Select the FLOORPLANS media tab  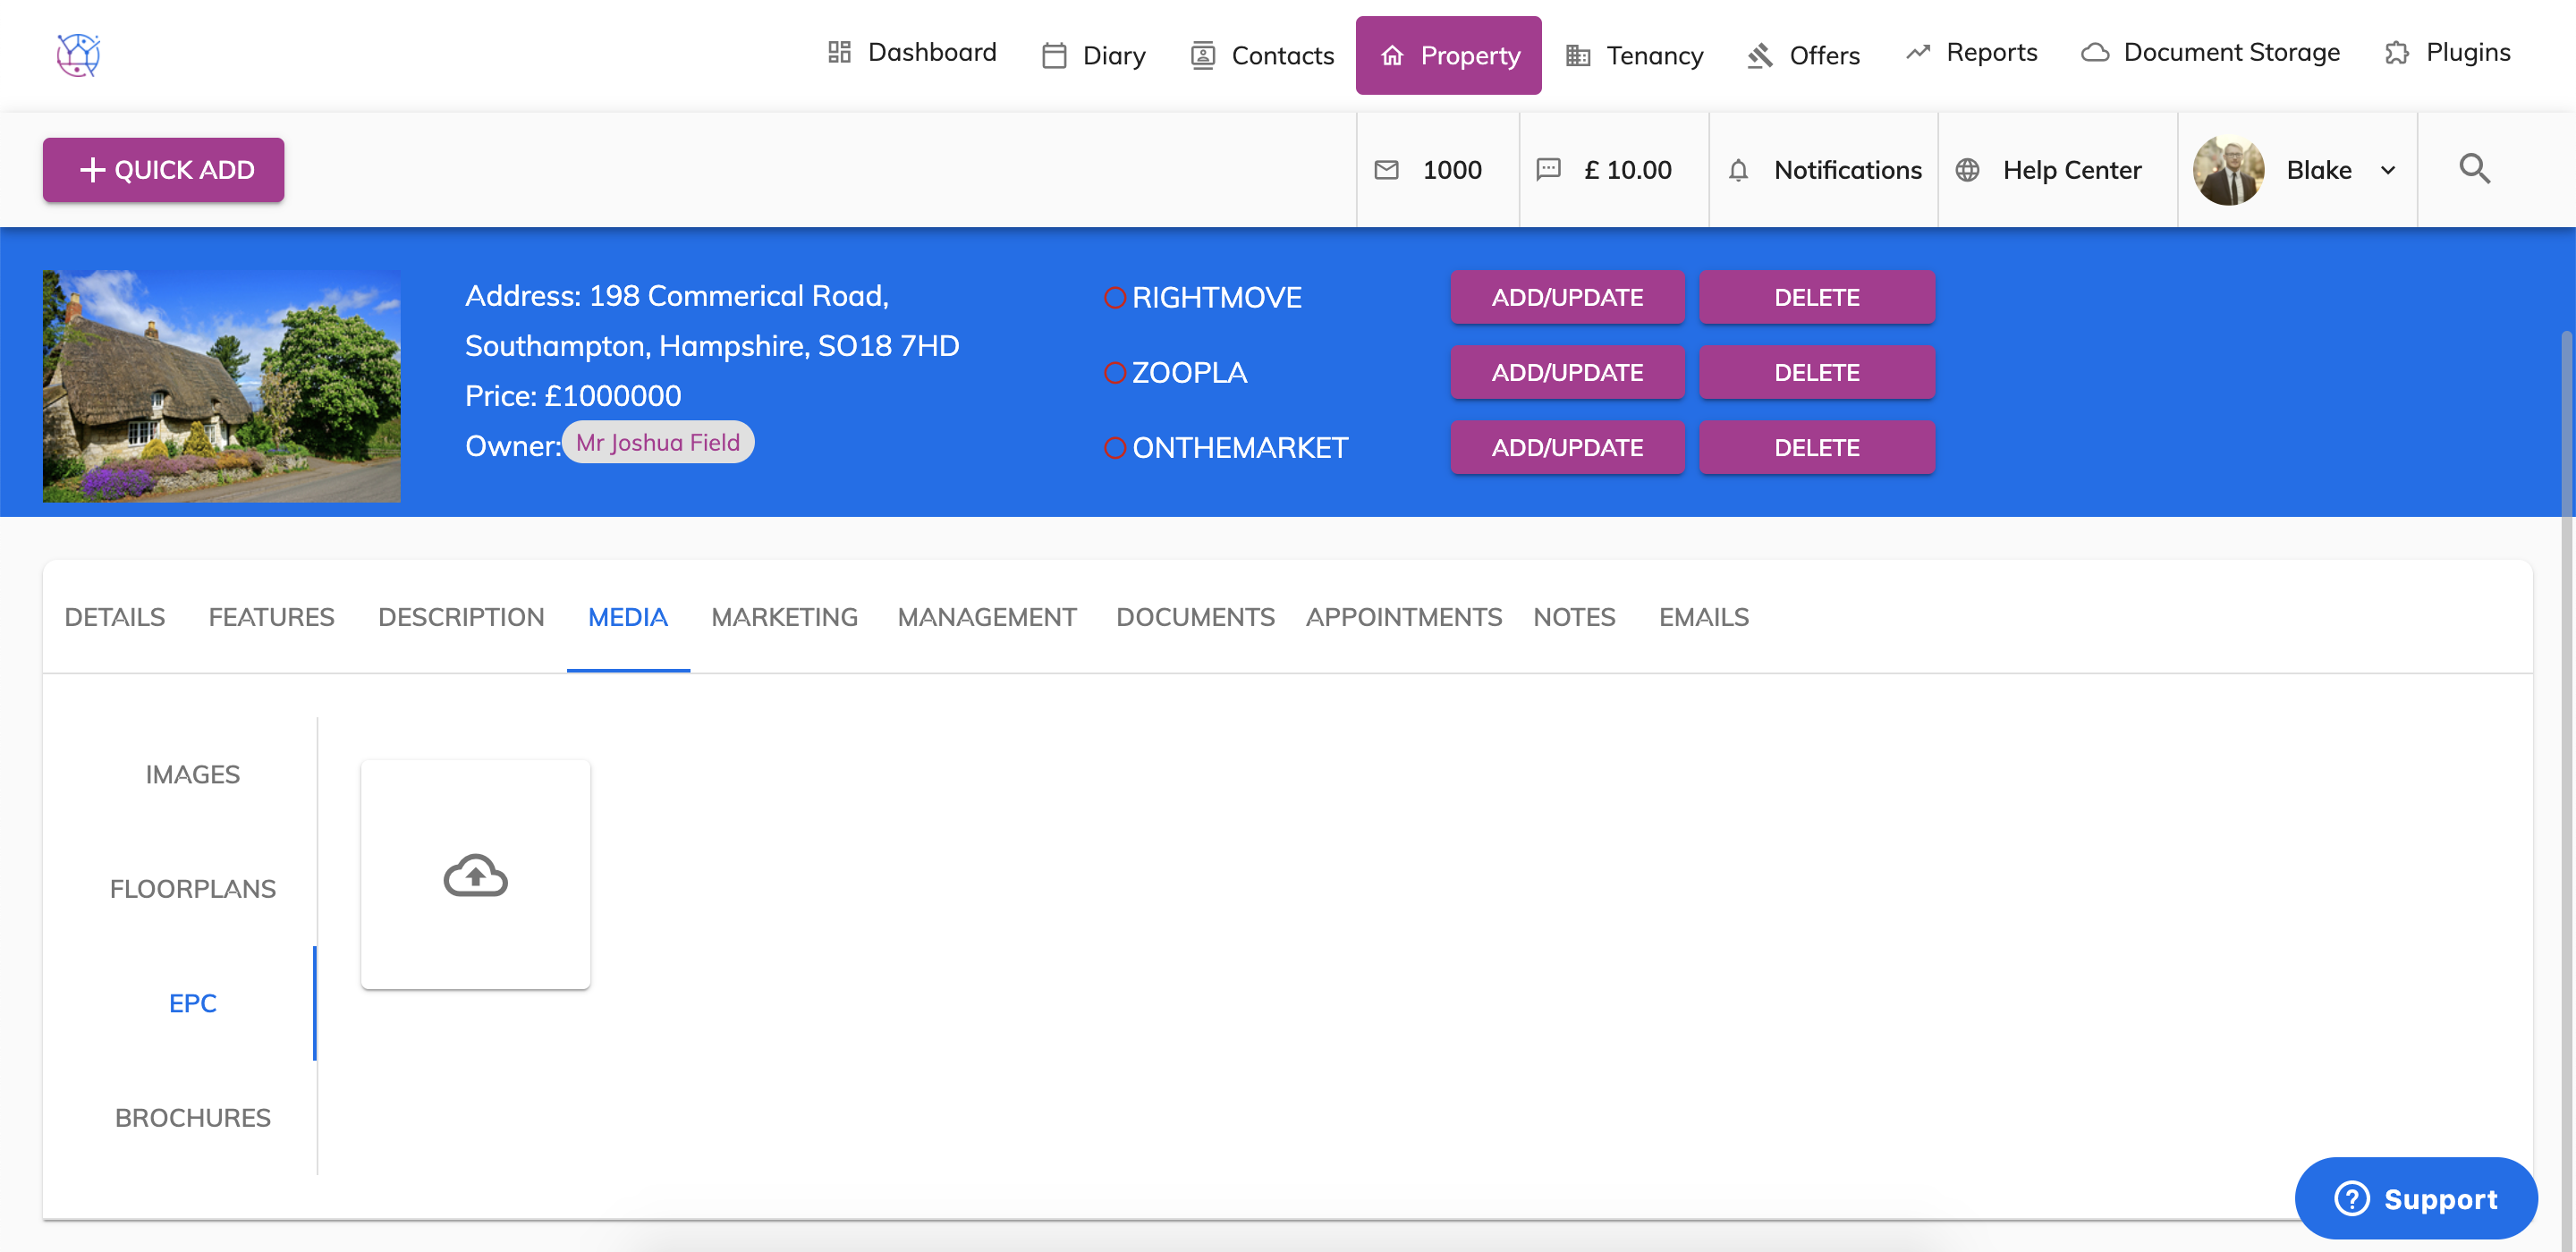pos(193,888)
